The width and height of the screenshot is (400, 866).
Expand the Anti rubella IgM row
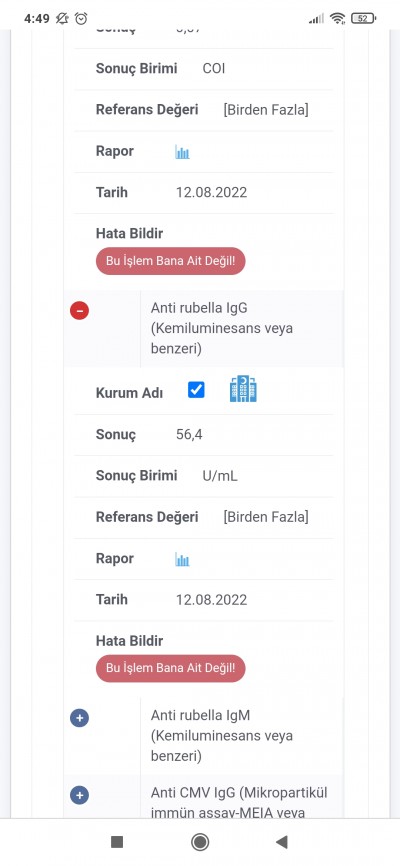tap(80, 718)
